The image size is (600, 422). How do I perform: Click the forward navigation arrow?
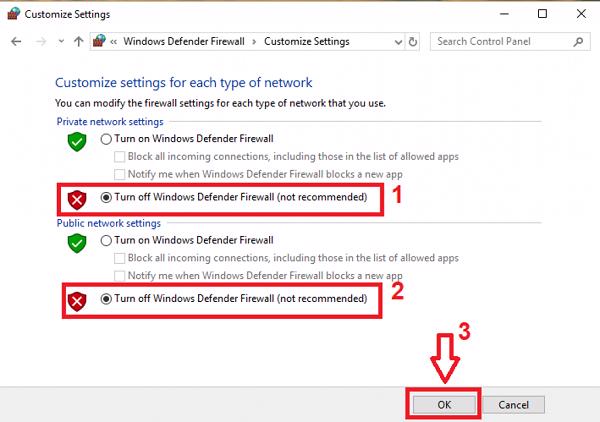pyautogui.click(x=39, y=42)
